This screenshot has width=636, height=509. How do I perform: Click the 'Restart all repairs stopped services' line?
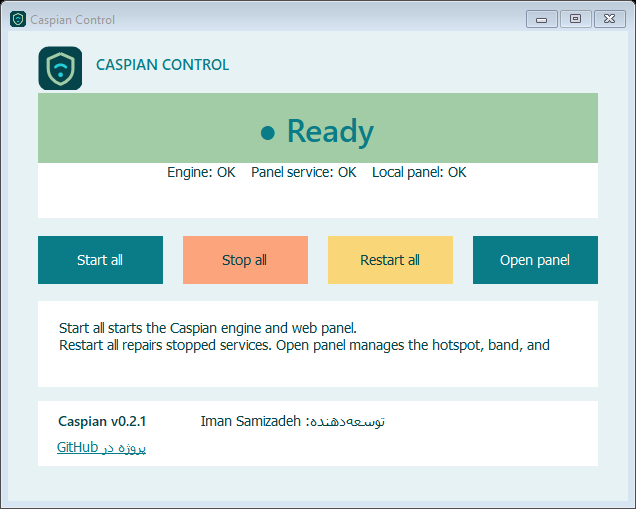coord(304,345)
